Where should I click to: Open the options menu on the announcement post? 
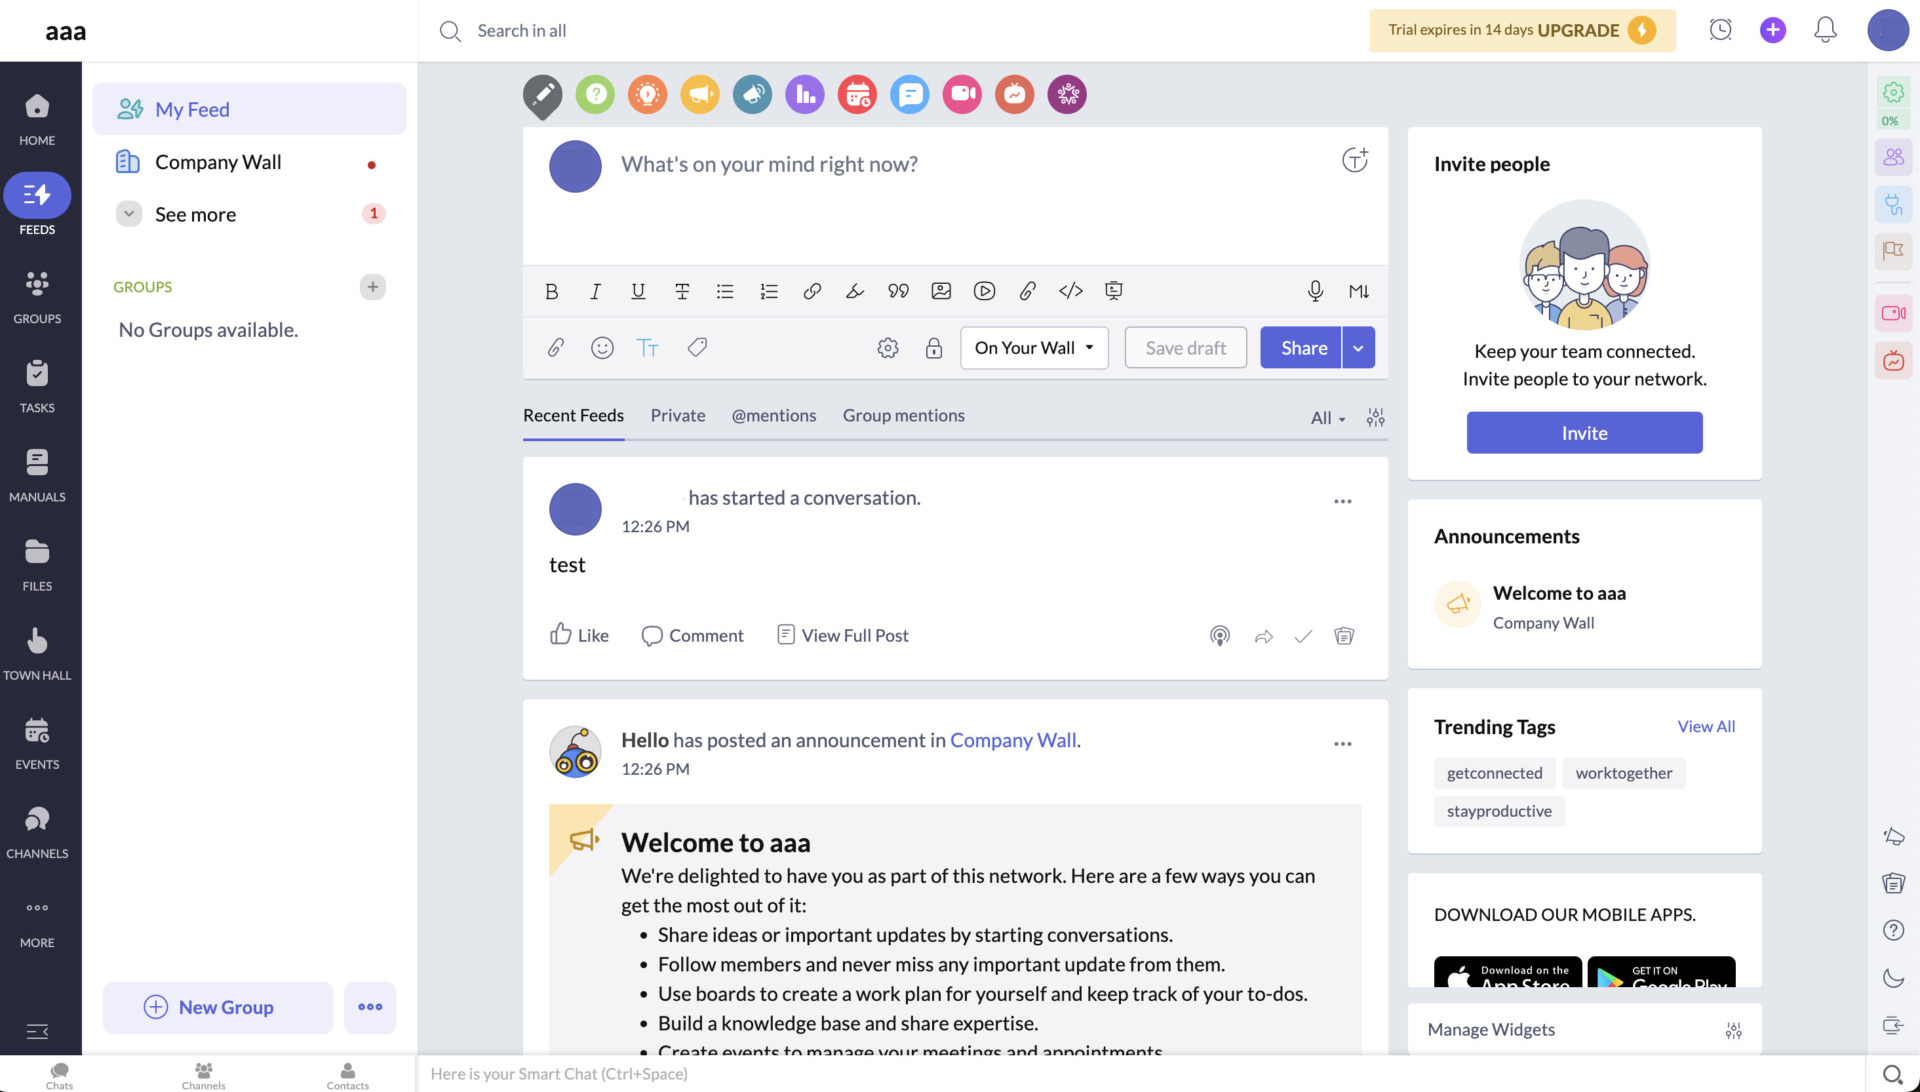coord(1343,743)
